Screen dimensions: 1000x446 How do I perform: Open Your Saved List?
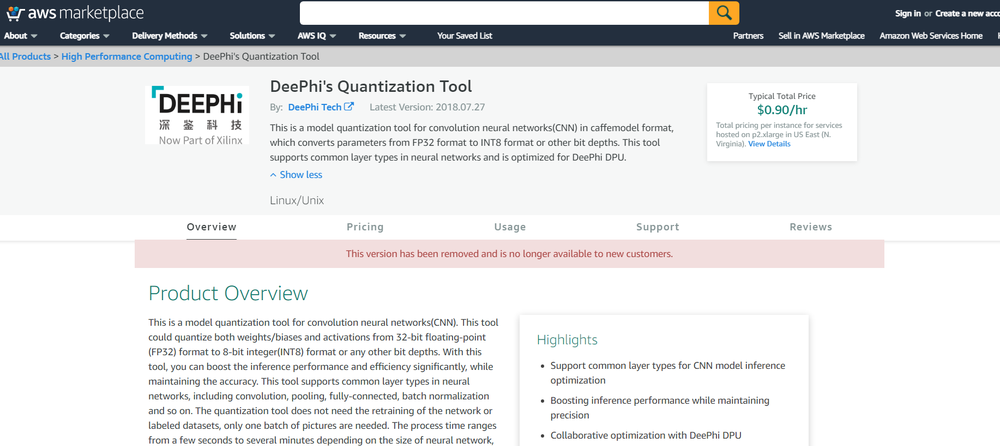pos(464,36)
